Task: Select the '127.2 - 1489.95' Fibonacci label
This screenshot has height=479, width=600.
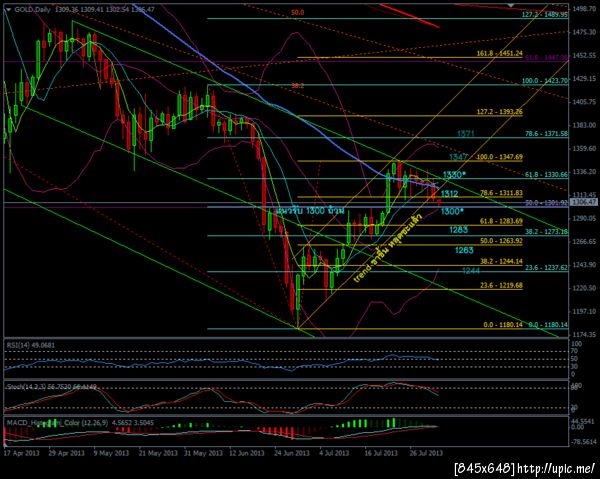Action: [545, 15]
